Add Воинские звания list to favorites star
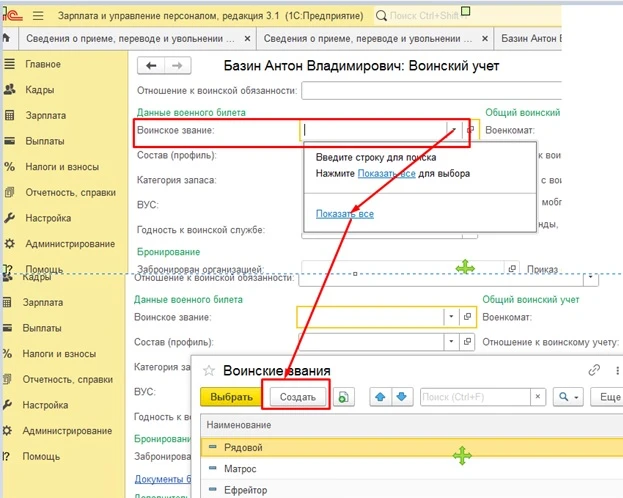 pos(209,371)
